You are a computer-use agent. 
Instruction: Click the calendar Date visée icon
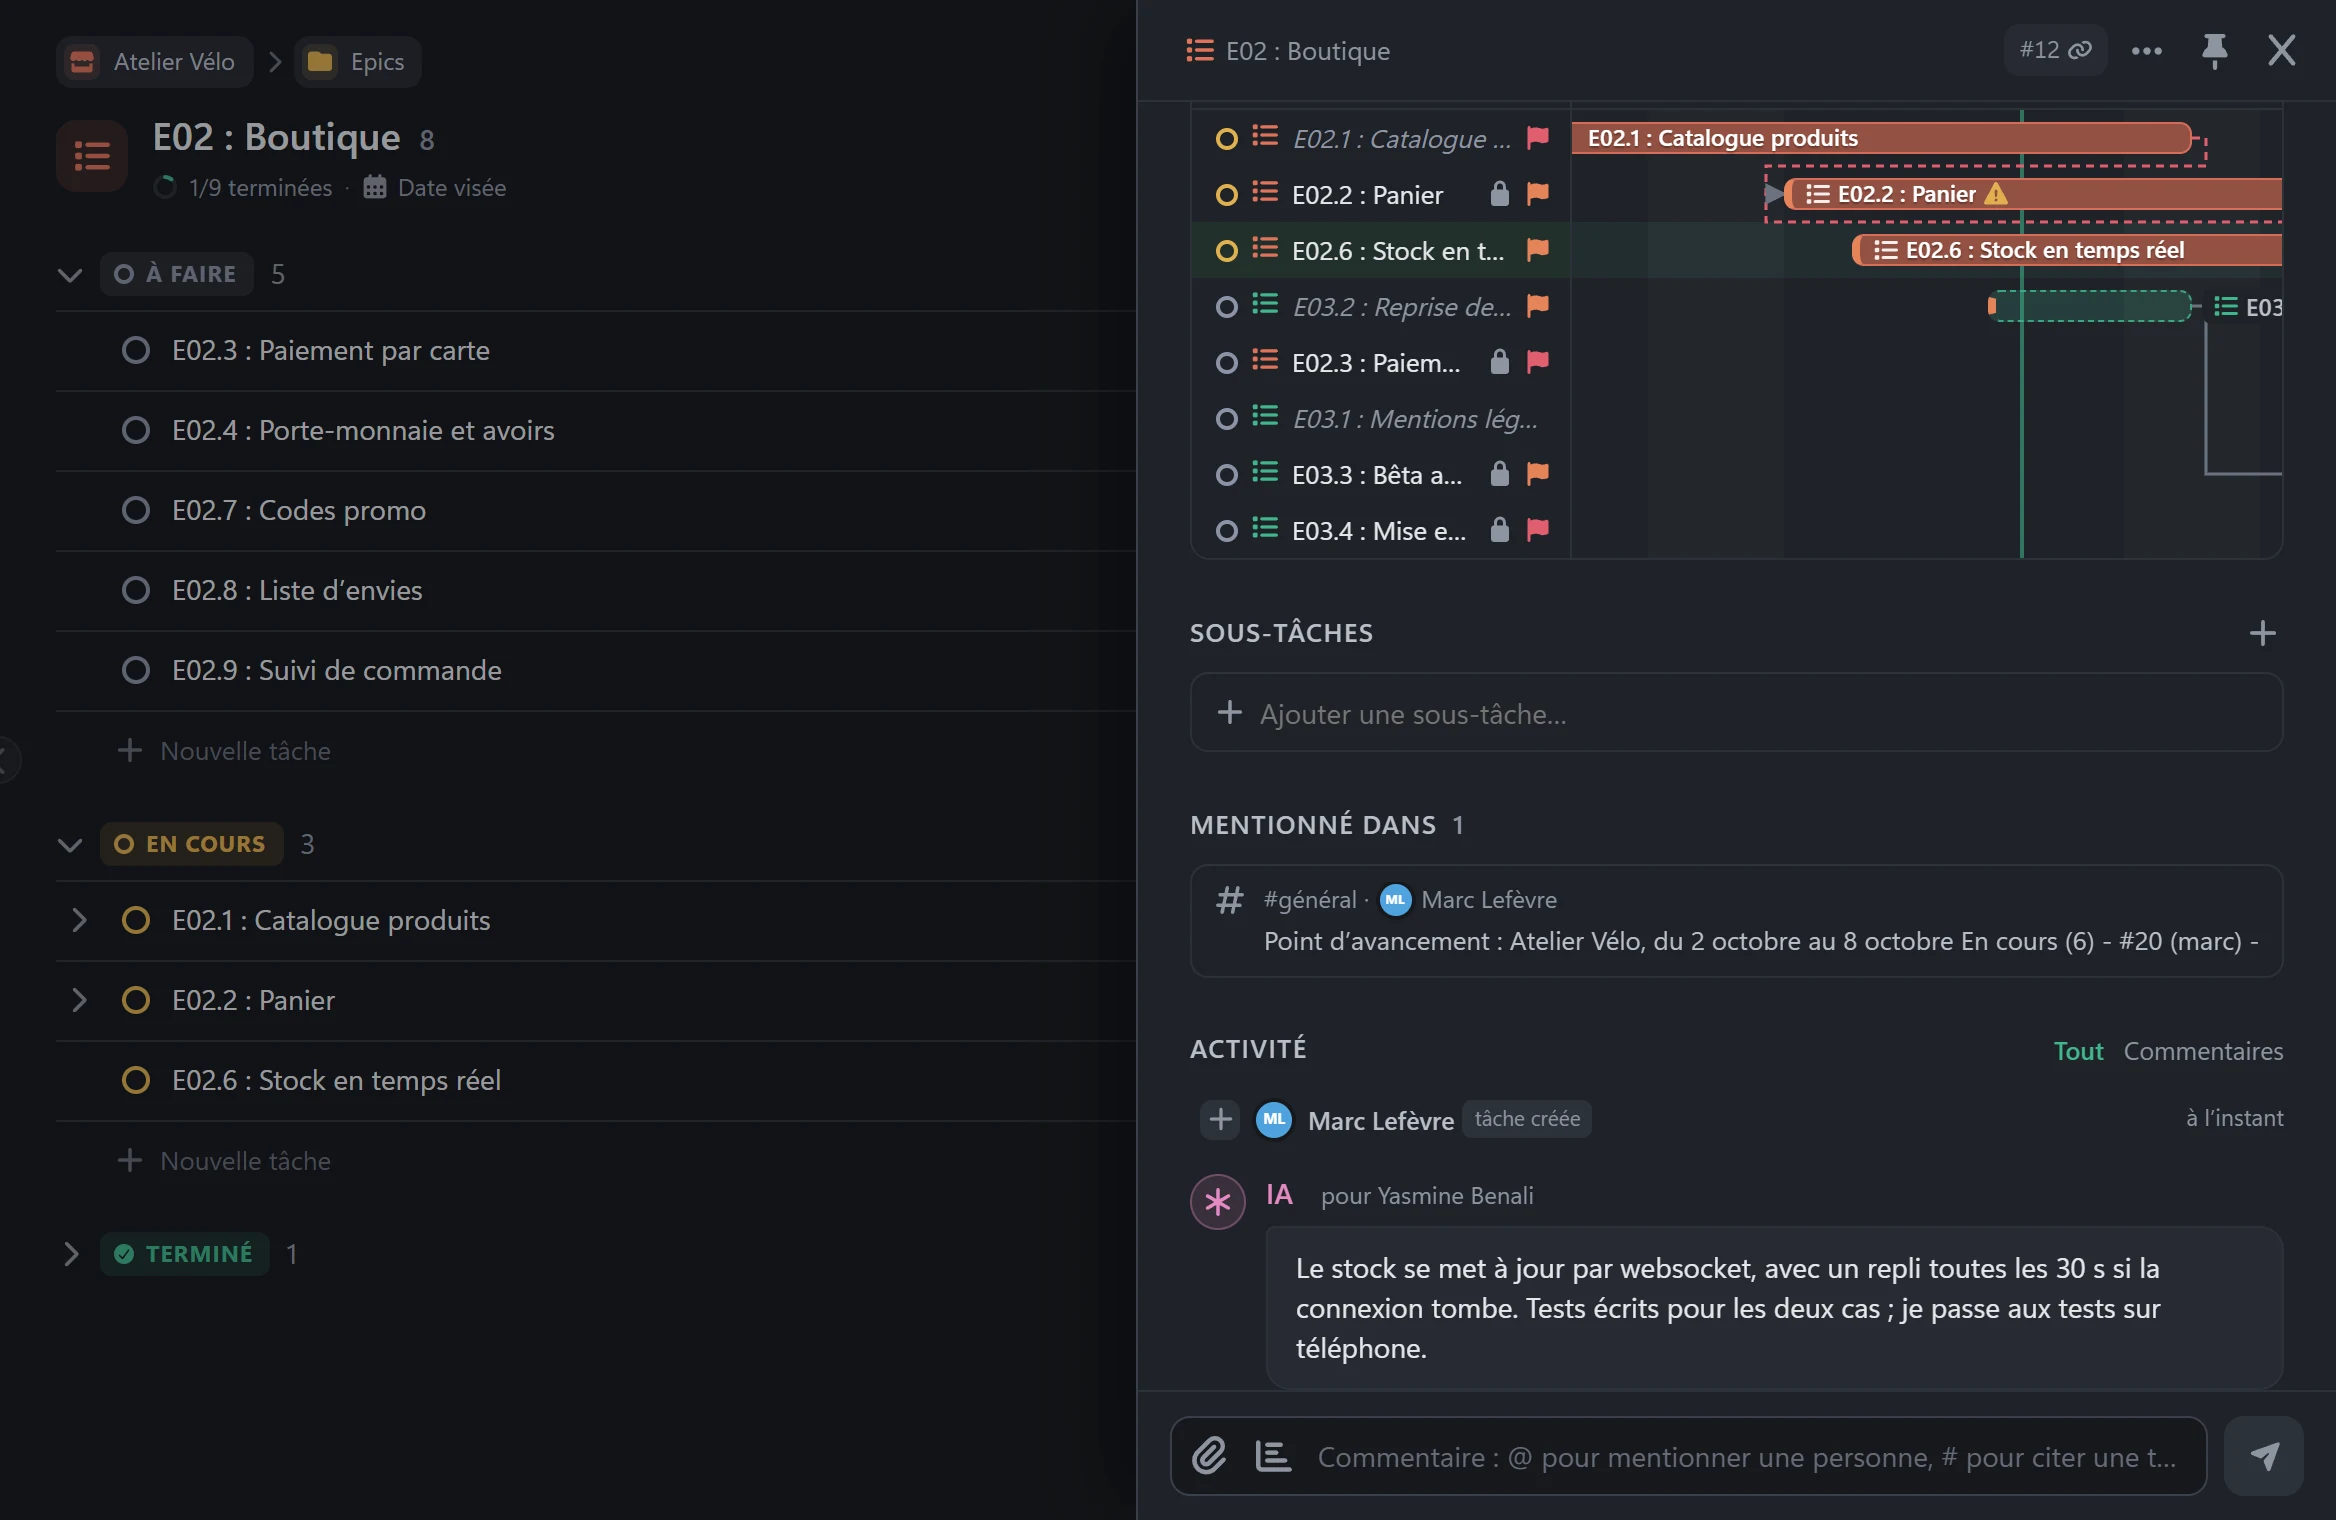point(374,187)
